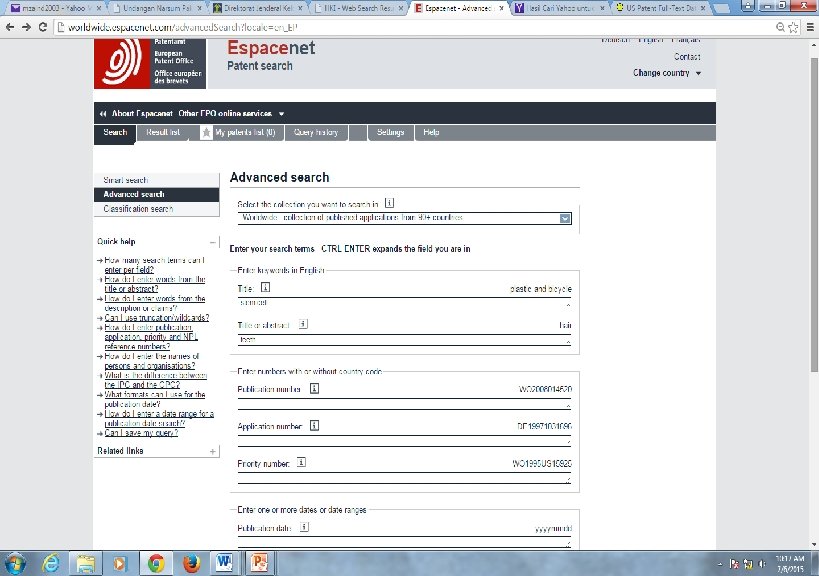The image size is (819, 576).
Task: Expand Other EPO online services menu
Action: coord(231,113)
